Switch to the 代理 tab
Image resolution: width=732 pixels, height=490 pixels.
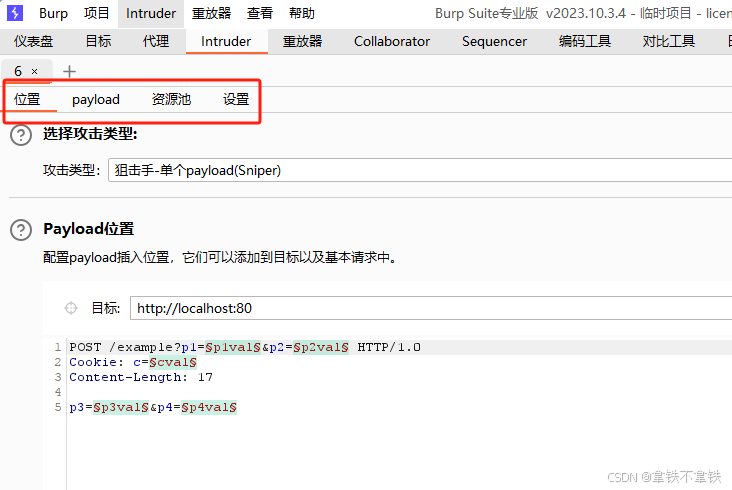pos(156,41)
